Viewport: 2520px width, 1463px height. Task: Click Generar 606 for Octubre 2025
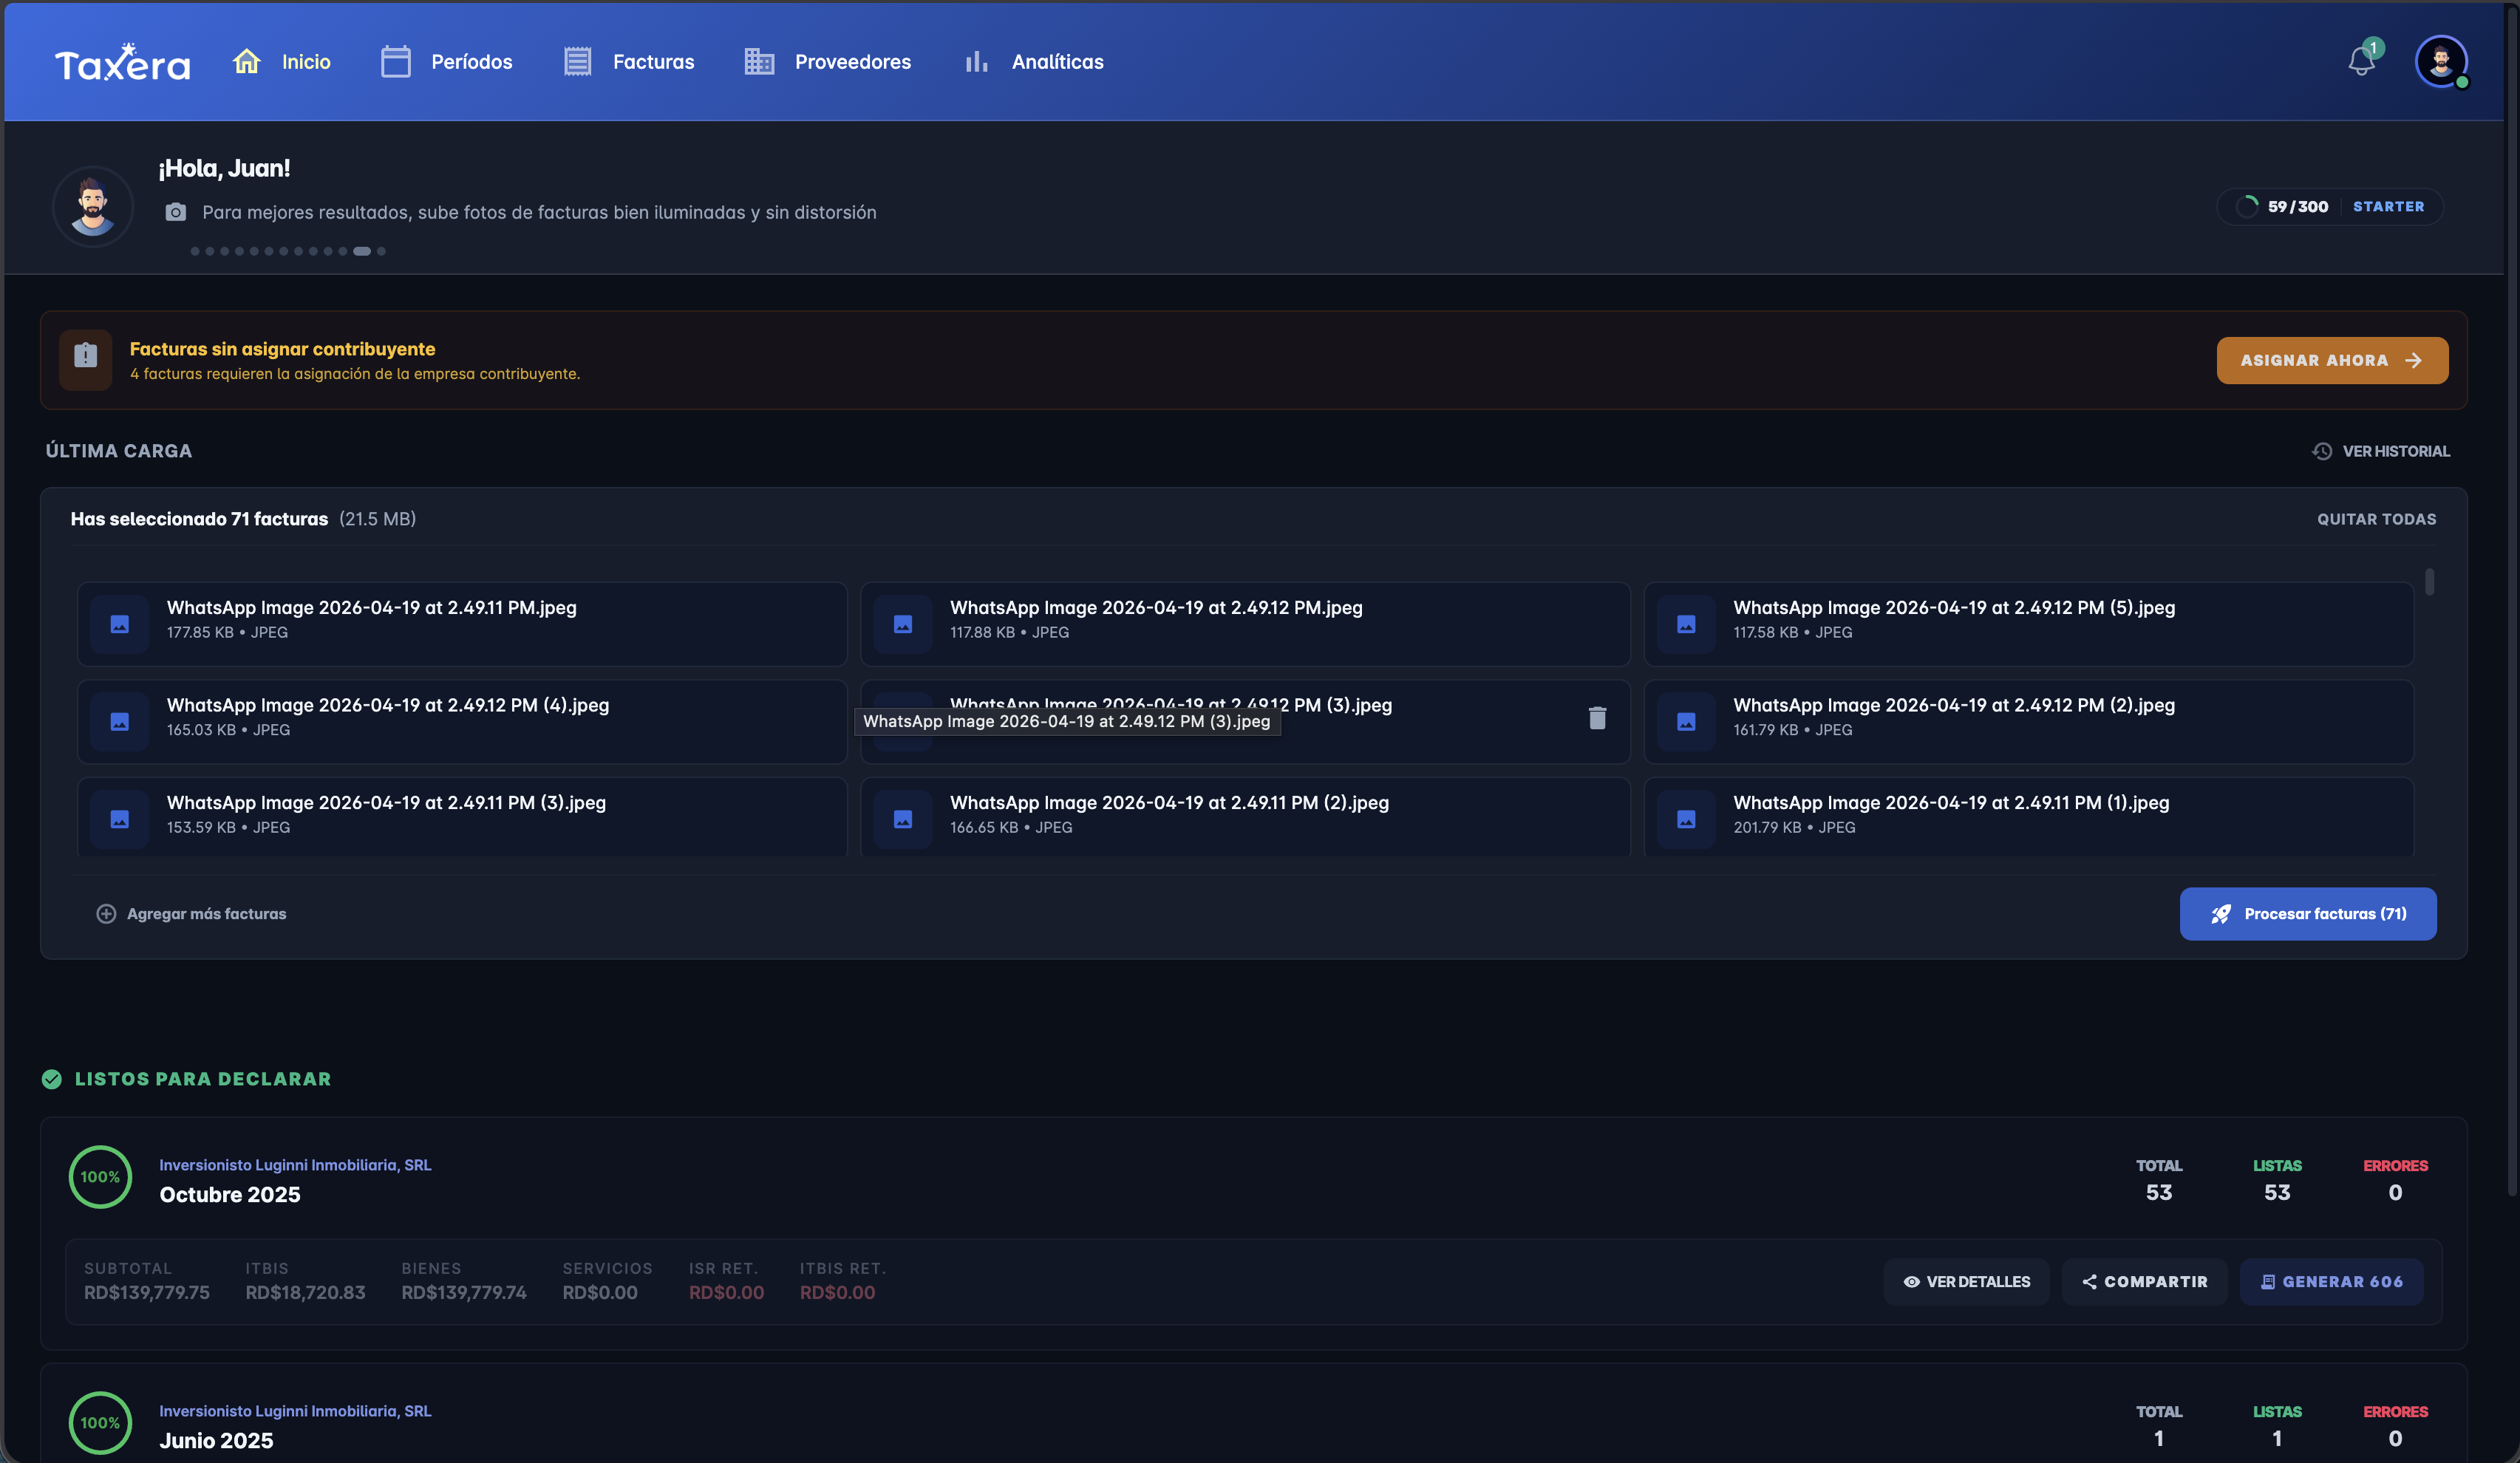tap(2331, 1282)
